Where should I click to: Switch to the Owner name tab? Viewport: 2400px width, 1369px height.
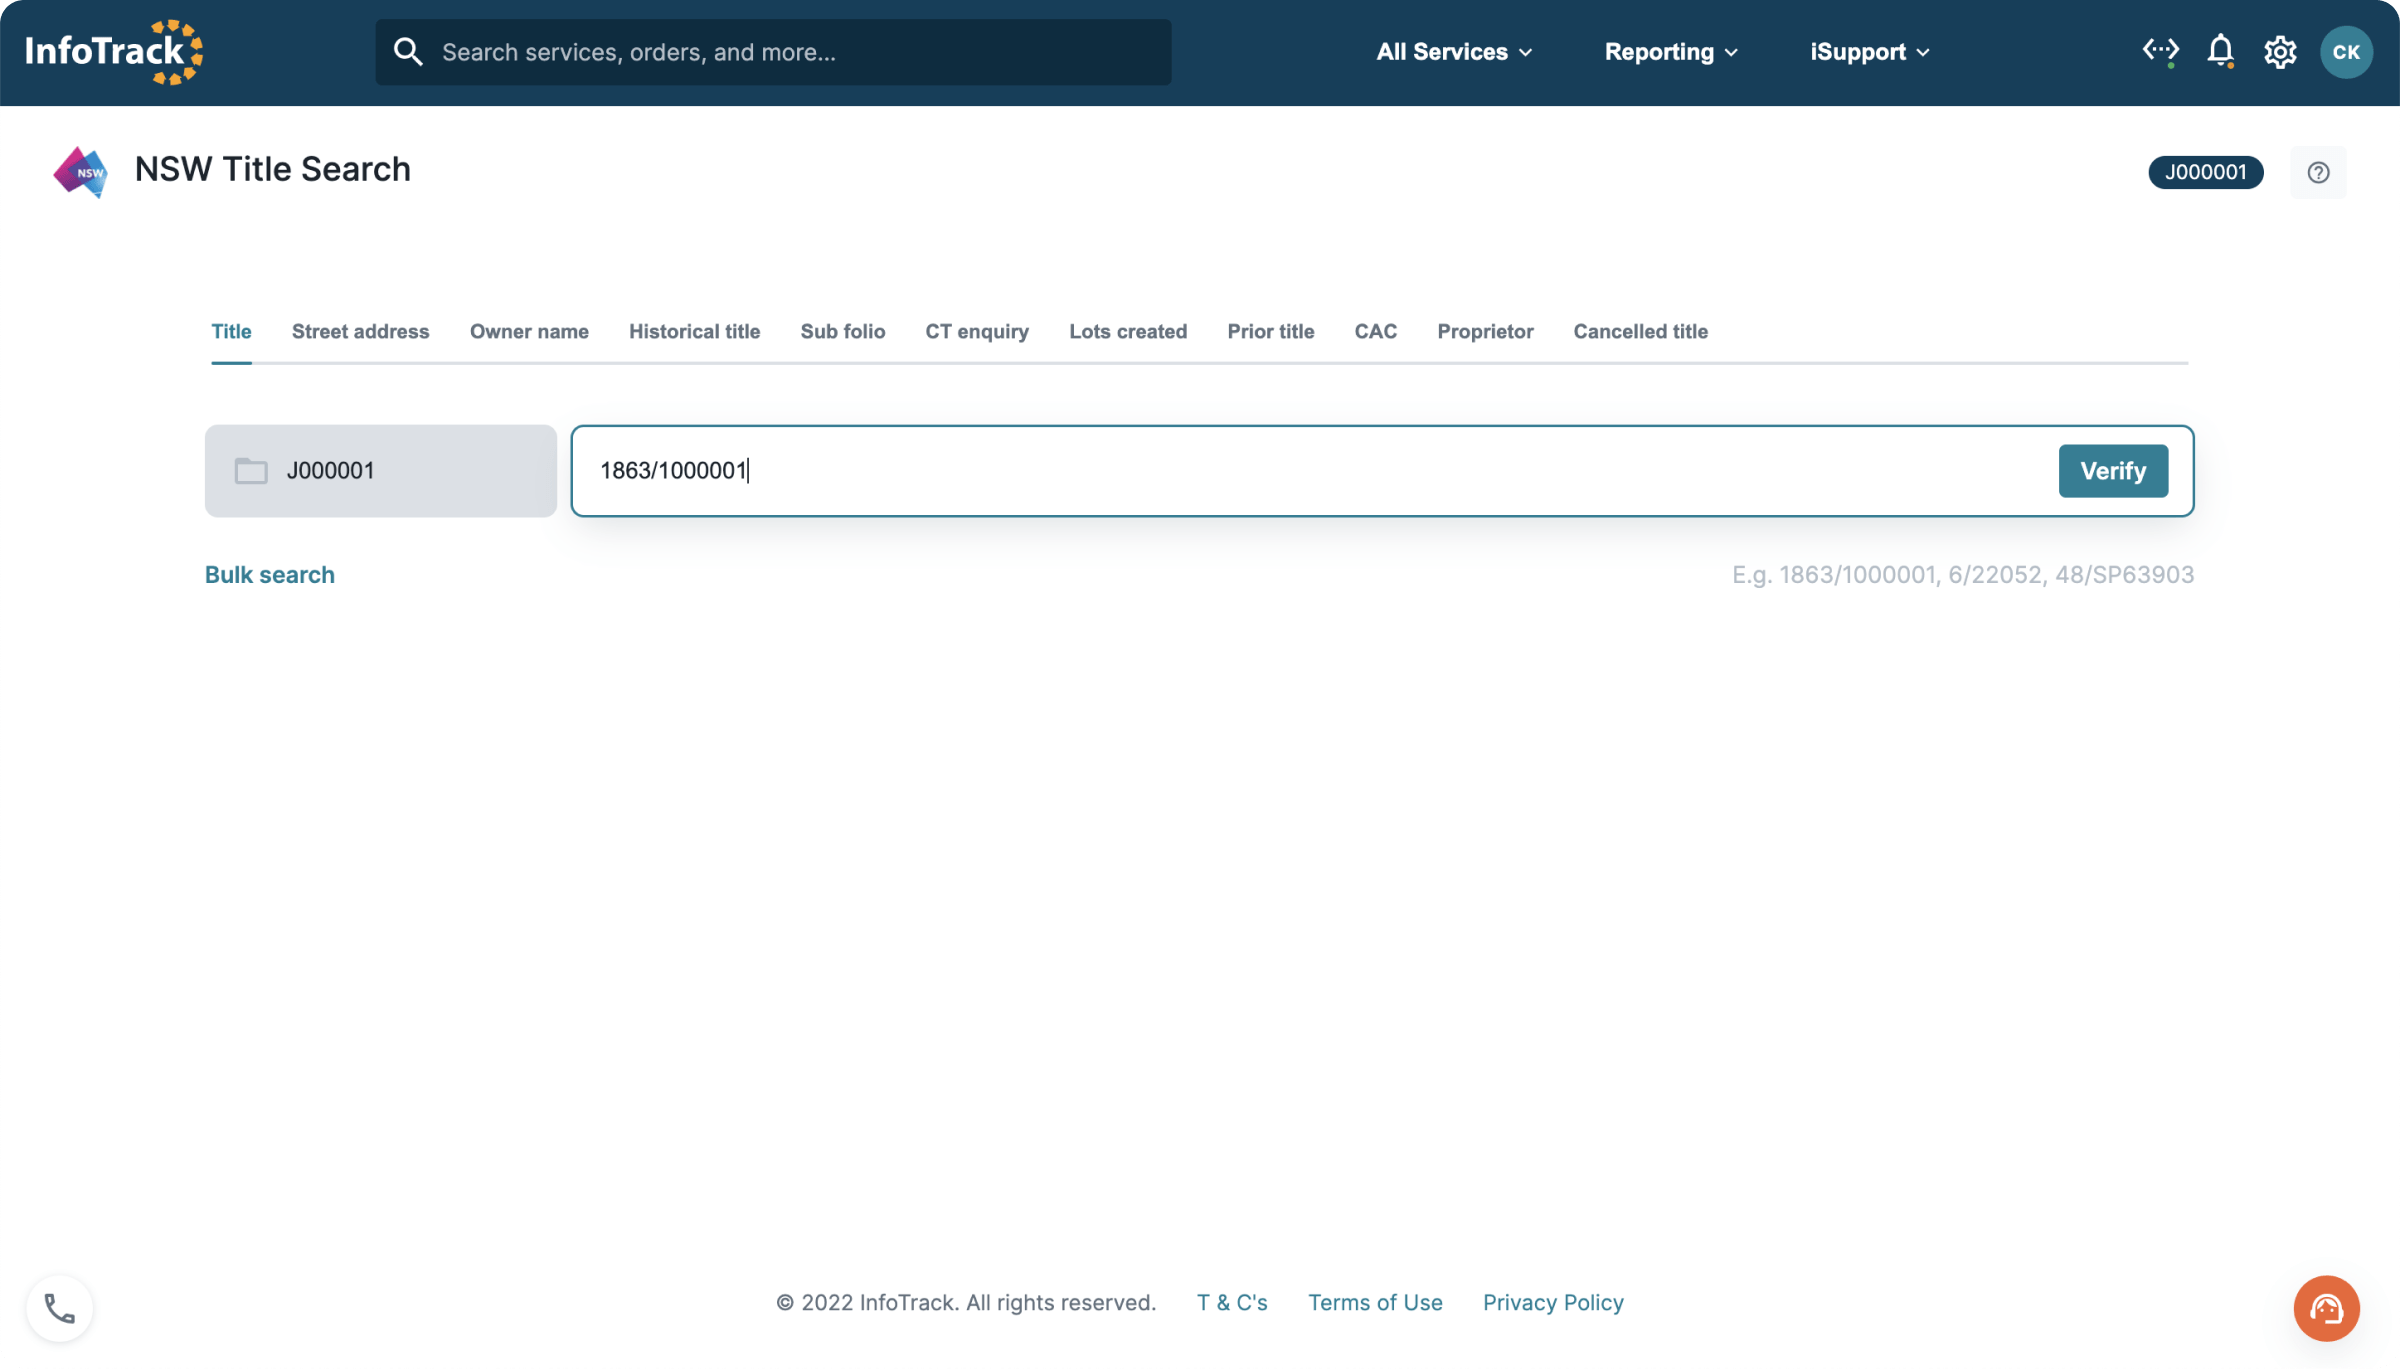529,332
